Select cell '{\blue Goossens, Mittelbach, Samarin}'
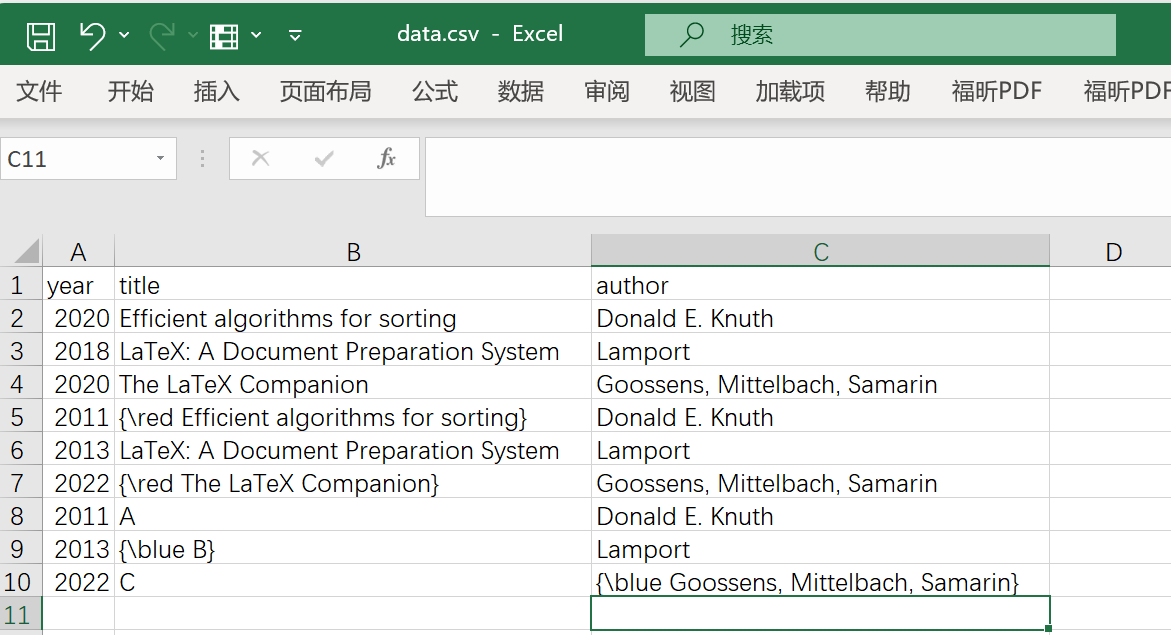 click(821, 582)
